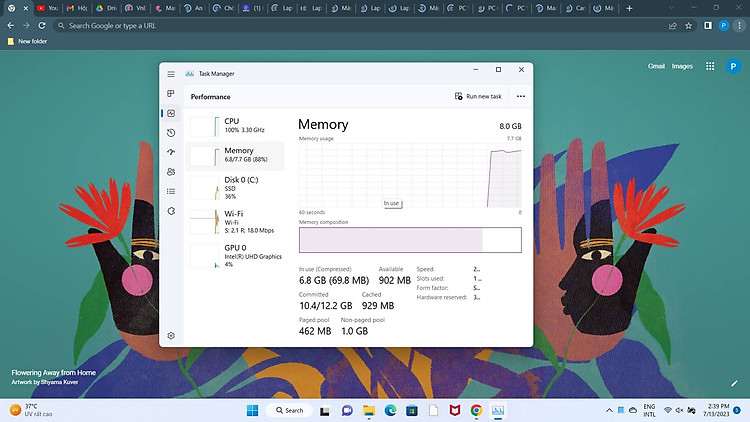Open Google account avatar on page
Image resolution: width=750 pixels, height=422 pixels.
tap(733, 66)
